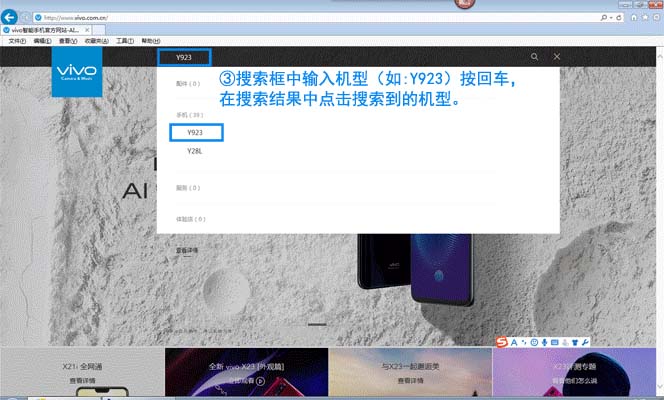Click 查看详情 under 与X23一起邂逅美

410,381
